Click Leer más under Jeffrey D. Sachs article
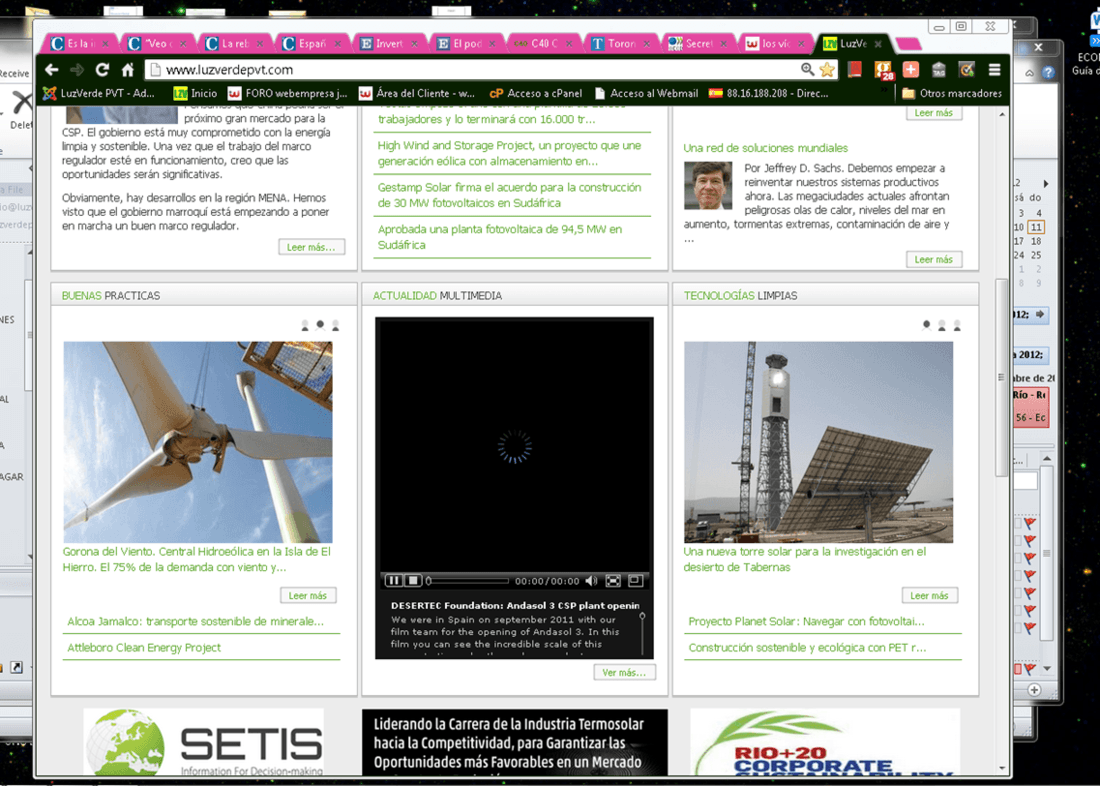The image size is (1100, 786). pos(933,260)
